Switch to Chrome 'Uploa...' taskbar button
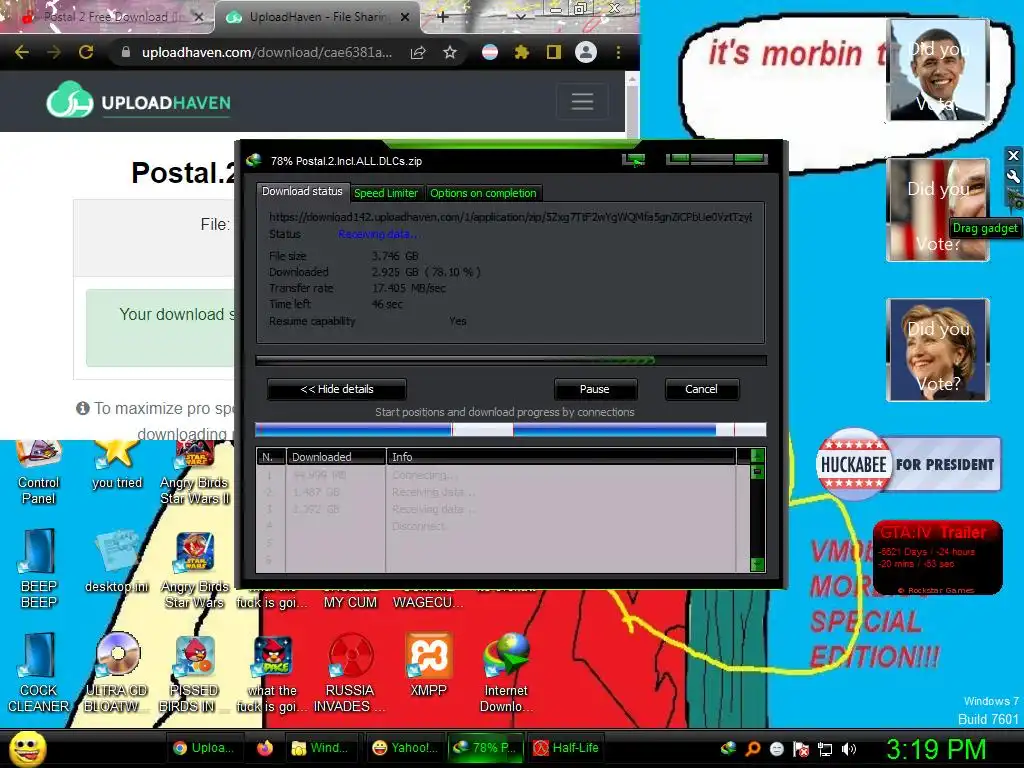This screenshot has height=768, width=1024. click(204, 748)
